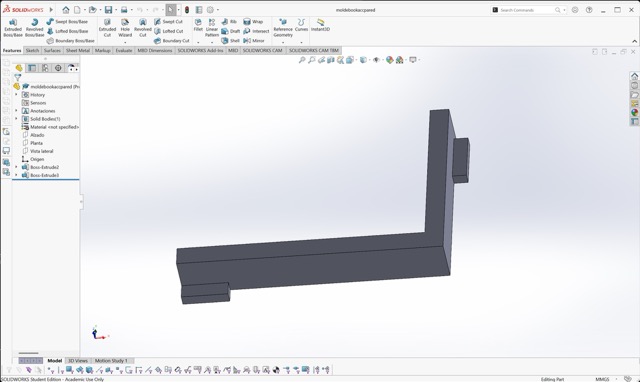Click the Lofted Boss/Base feature
This screenshot has width=640, height=382.
(x=67, y=31)
